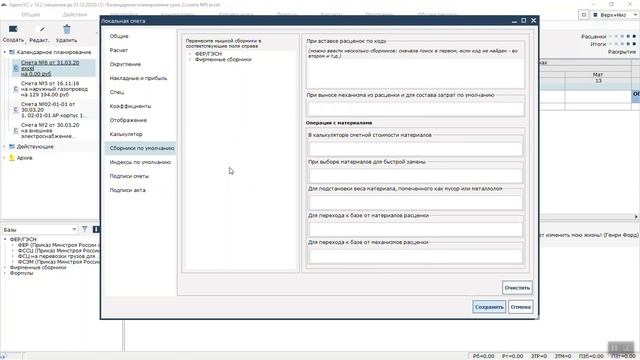Select Фирменные сборники in dialog tree
Screen dimensions: 640x360
point(223,60)
